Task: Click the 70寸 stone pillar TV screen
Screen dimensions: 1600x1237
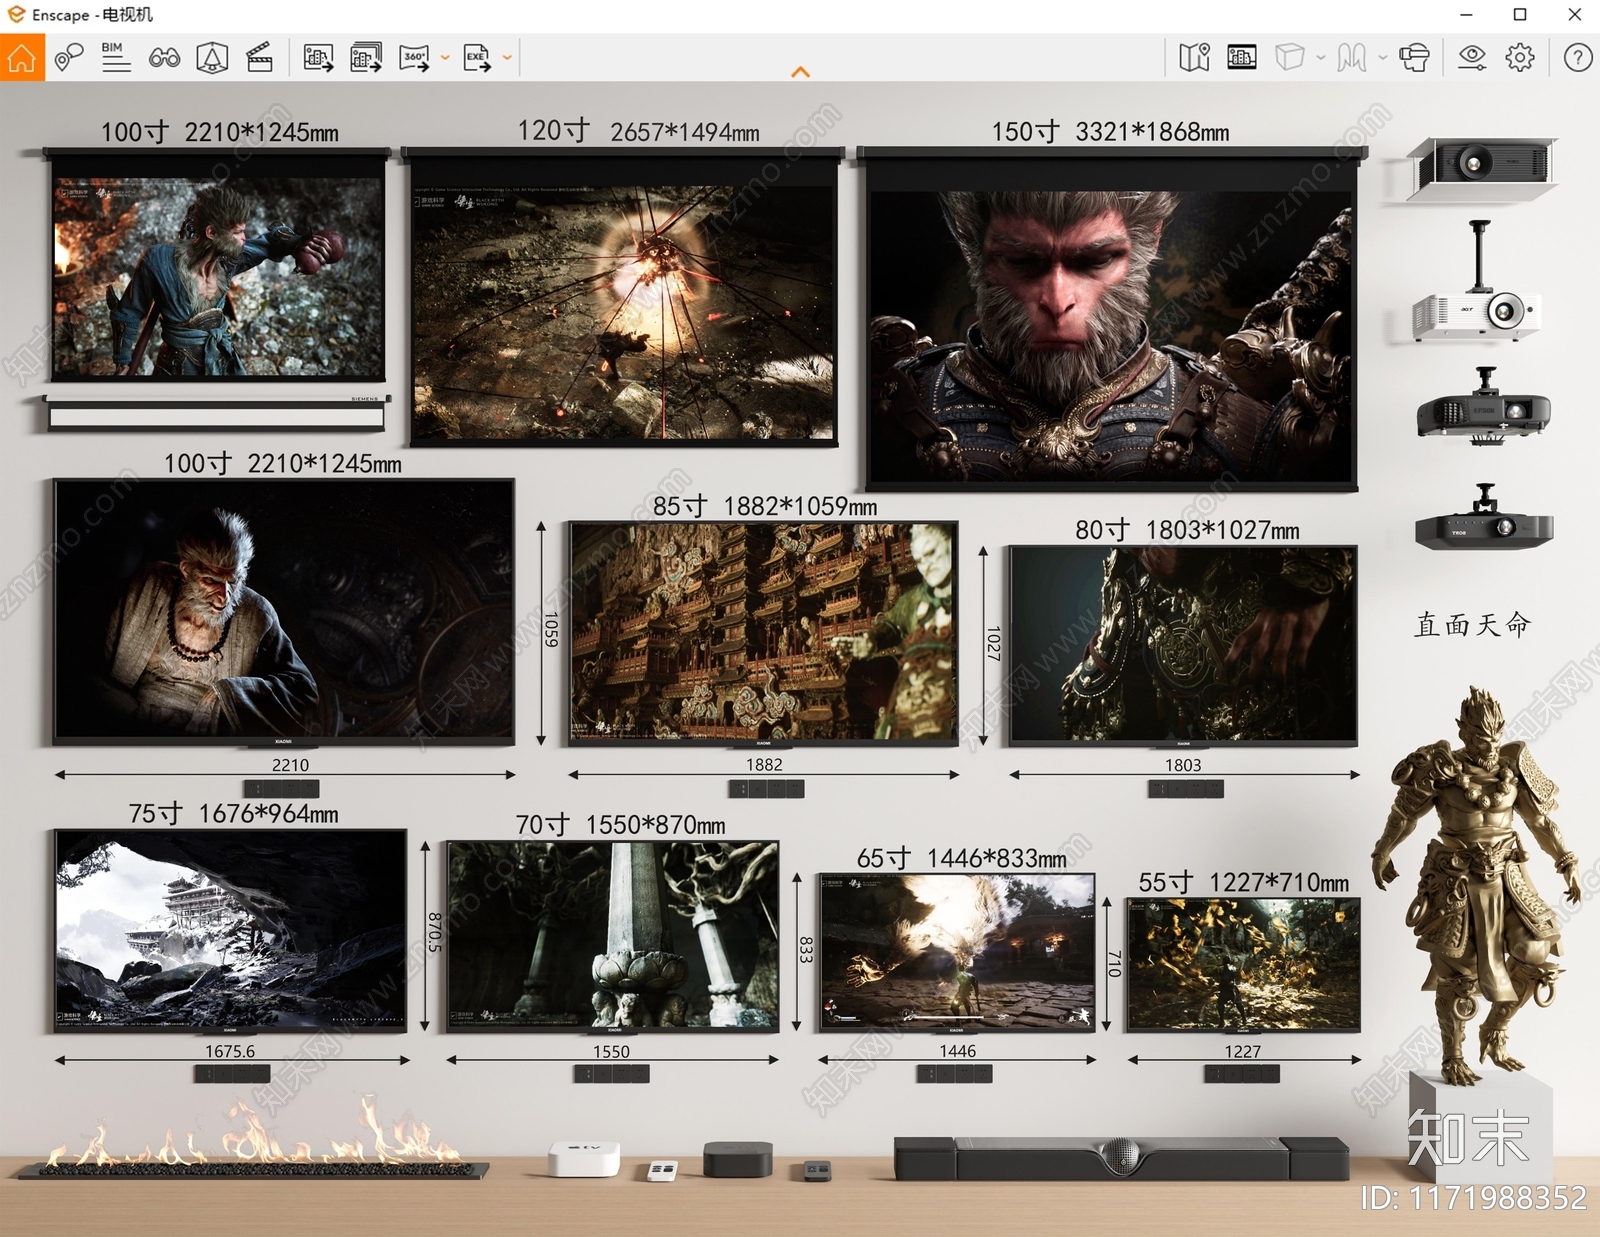Action: click(x=612, y=935)
